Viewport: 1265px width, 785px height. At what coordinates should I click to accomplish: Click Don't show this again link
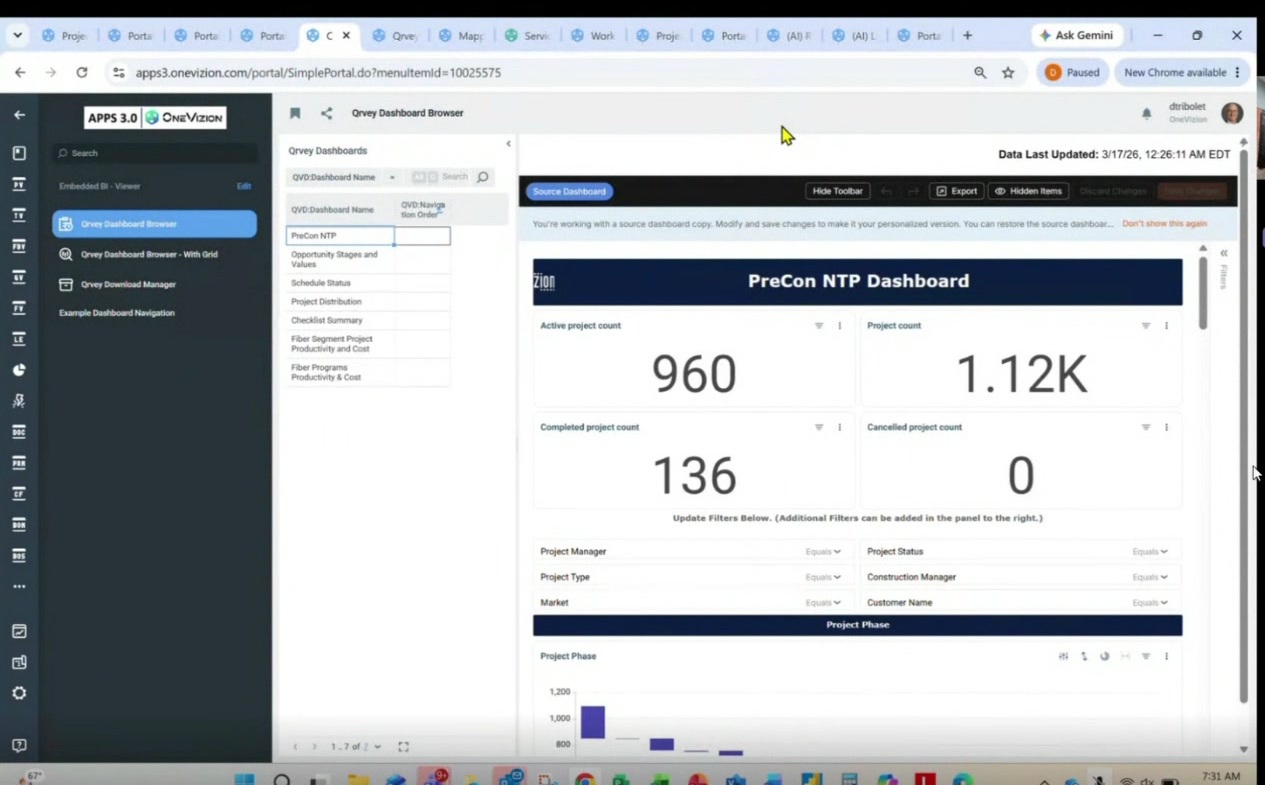tap(1164, 224)
